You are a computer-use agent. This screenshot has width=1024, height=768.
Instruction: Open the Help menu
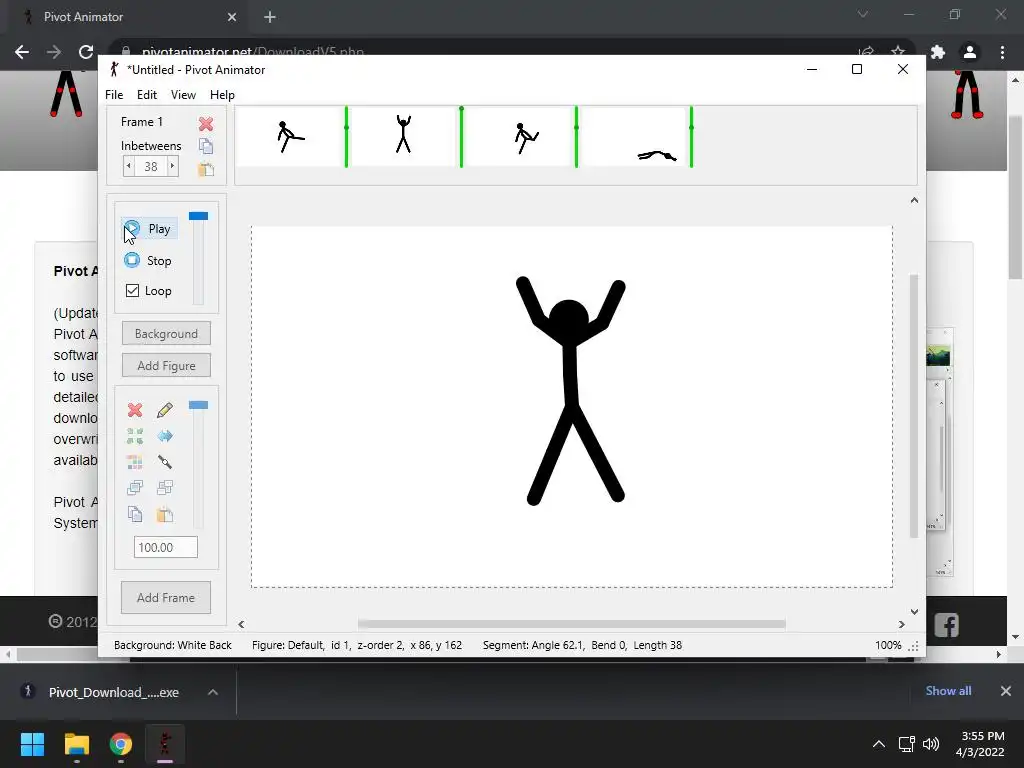222,95
